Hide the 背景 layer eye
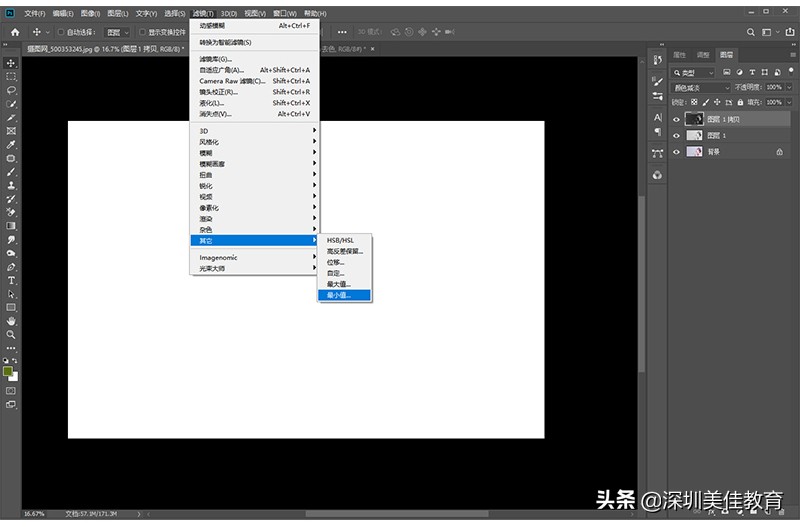Viewport: 800px width, 527px height. pyautogui.click(x=677, y=152)
